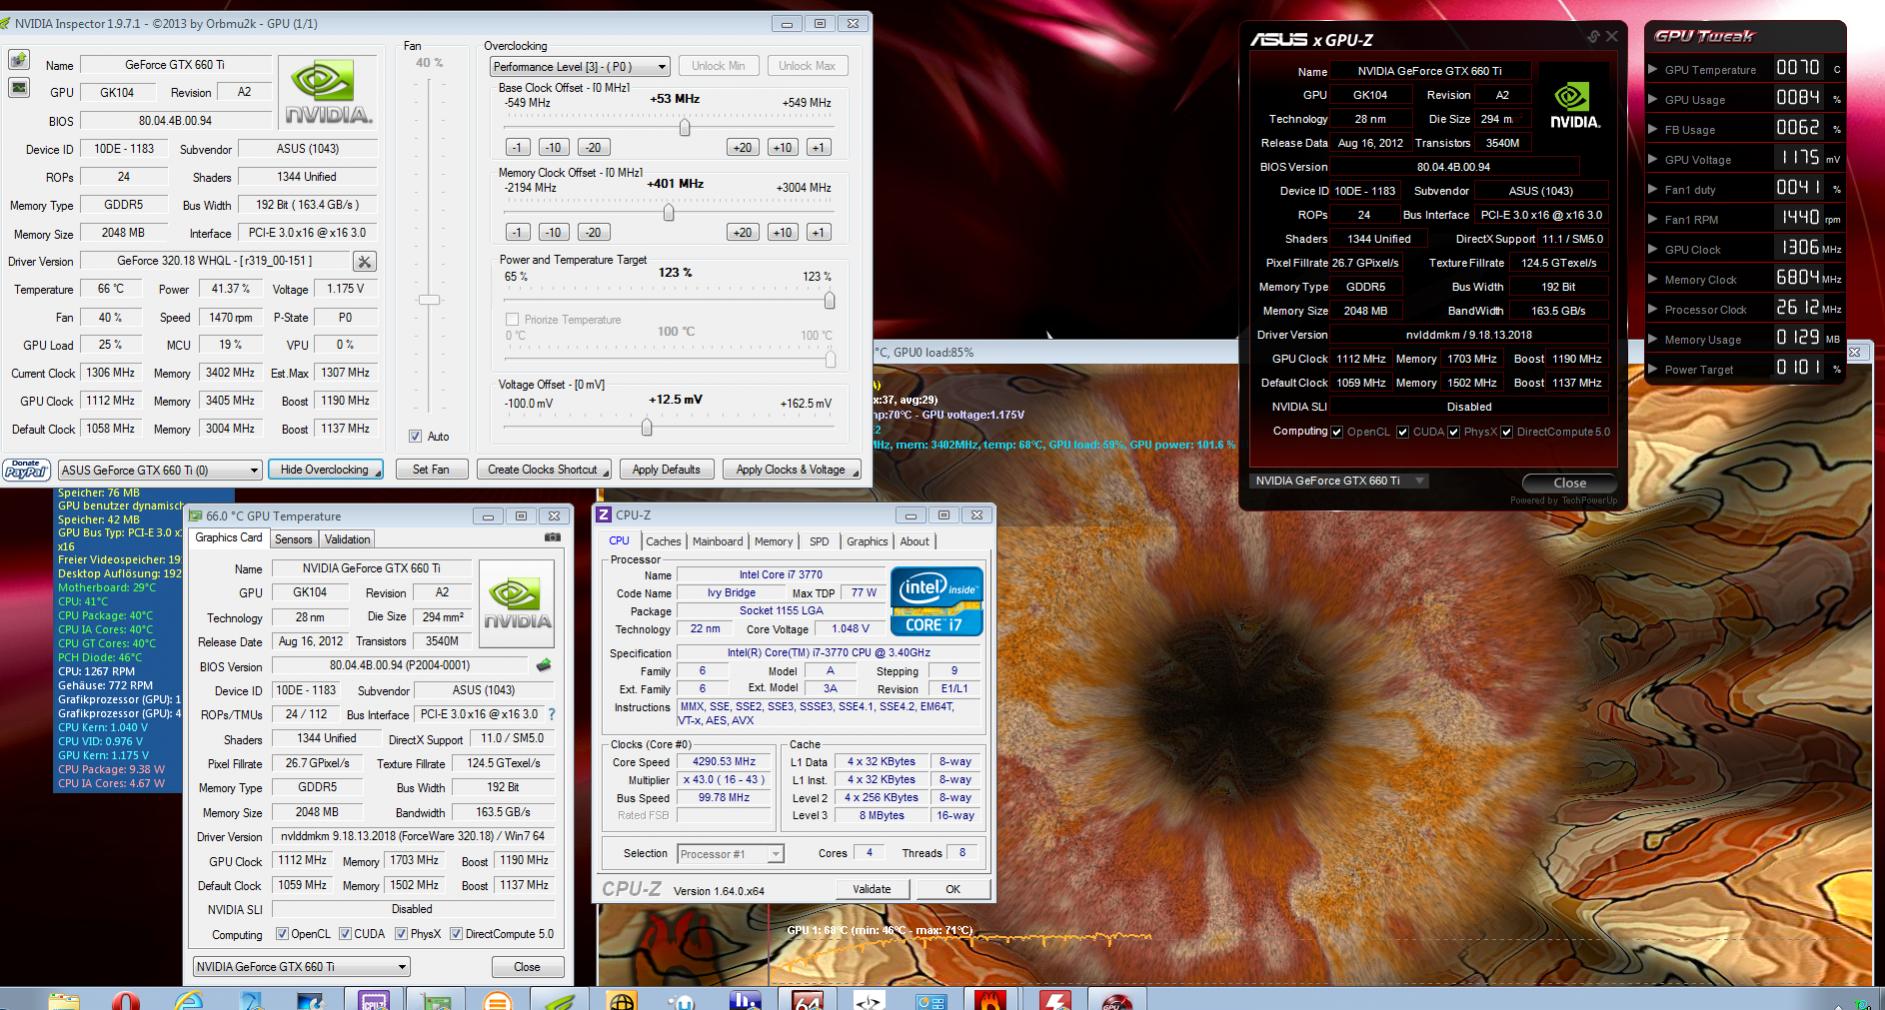Open the folder icon on the taskbar
This screenshot has height=1010, width=1885.
click(x=63, y=1000)
